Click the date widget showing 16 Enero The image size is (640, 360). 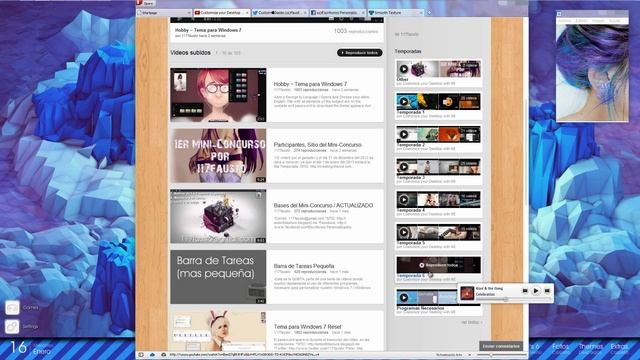click(x=32, y=347)
